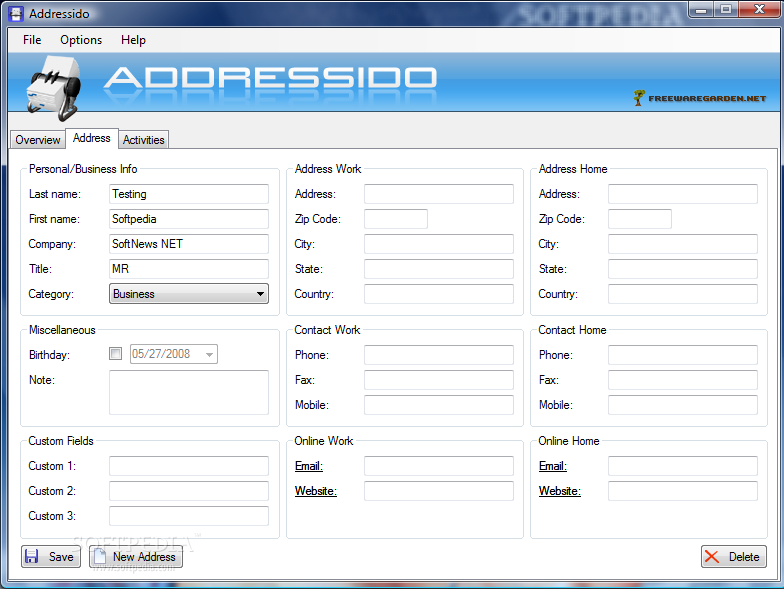784x589 pixels.
Task: Click the New Address button
Action: pyautogui.click(x=136, y=556)
